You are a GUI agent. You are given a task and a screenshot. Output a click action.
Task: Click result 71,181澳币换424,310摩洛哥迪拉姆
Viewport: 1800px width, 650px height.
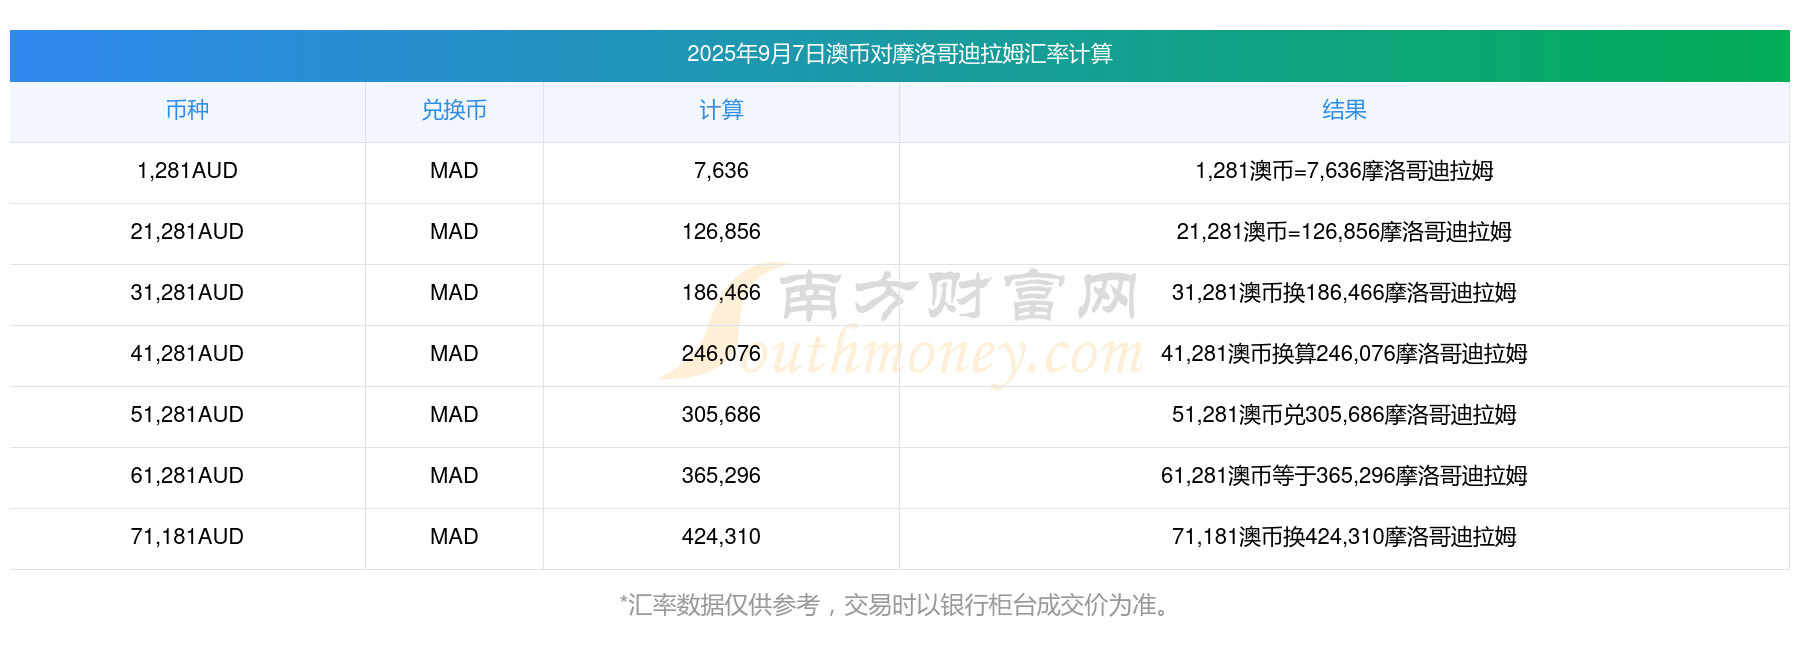pyautogui.click(x=1344, y=537)
